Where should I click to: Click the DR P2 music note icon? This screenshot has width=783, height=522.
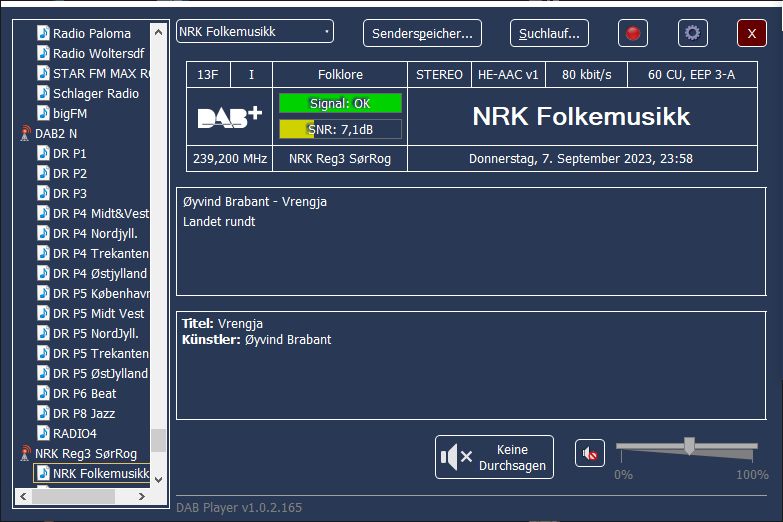(43, 173)
